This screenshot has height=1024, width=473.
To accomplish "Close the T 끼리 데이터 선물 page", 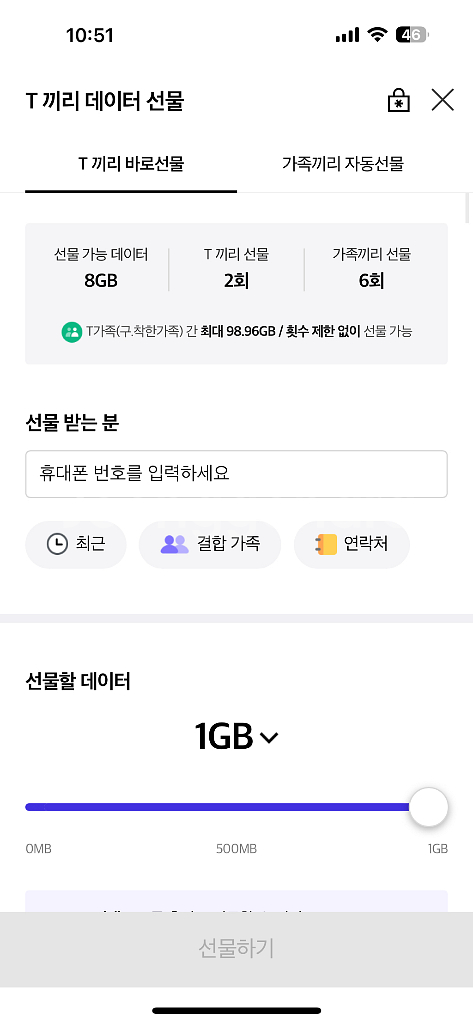I will [x=443, y=100].
